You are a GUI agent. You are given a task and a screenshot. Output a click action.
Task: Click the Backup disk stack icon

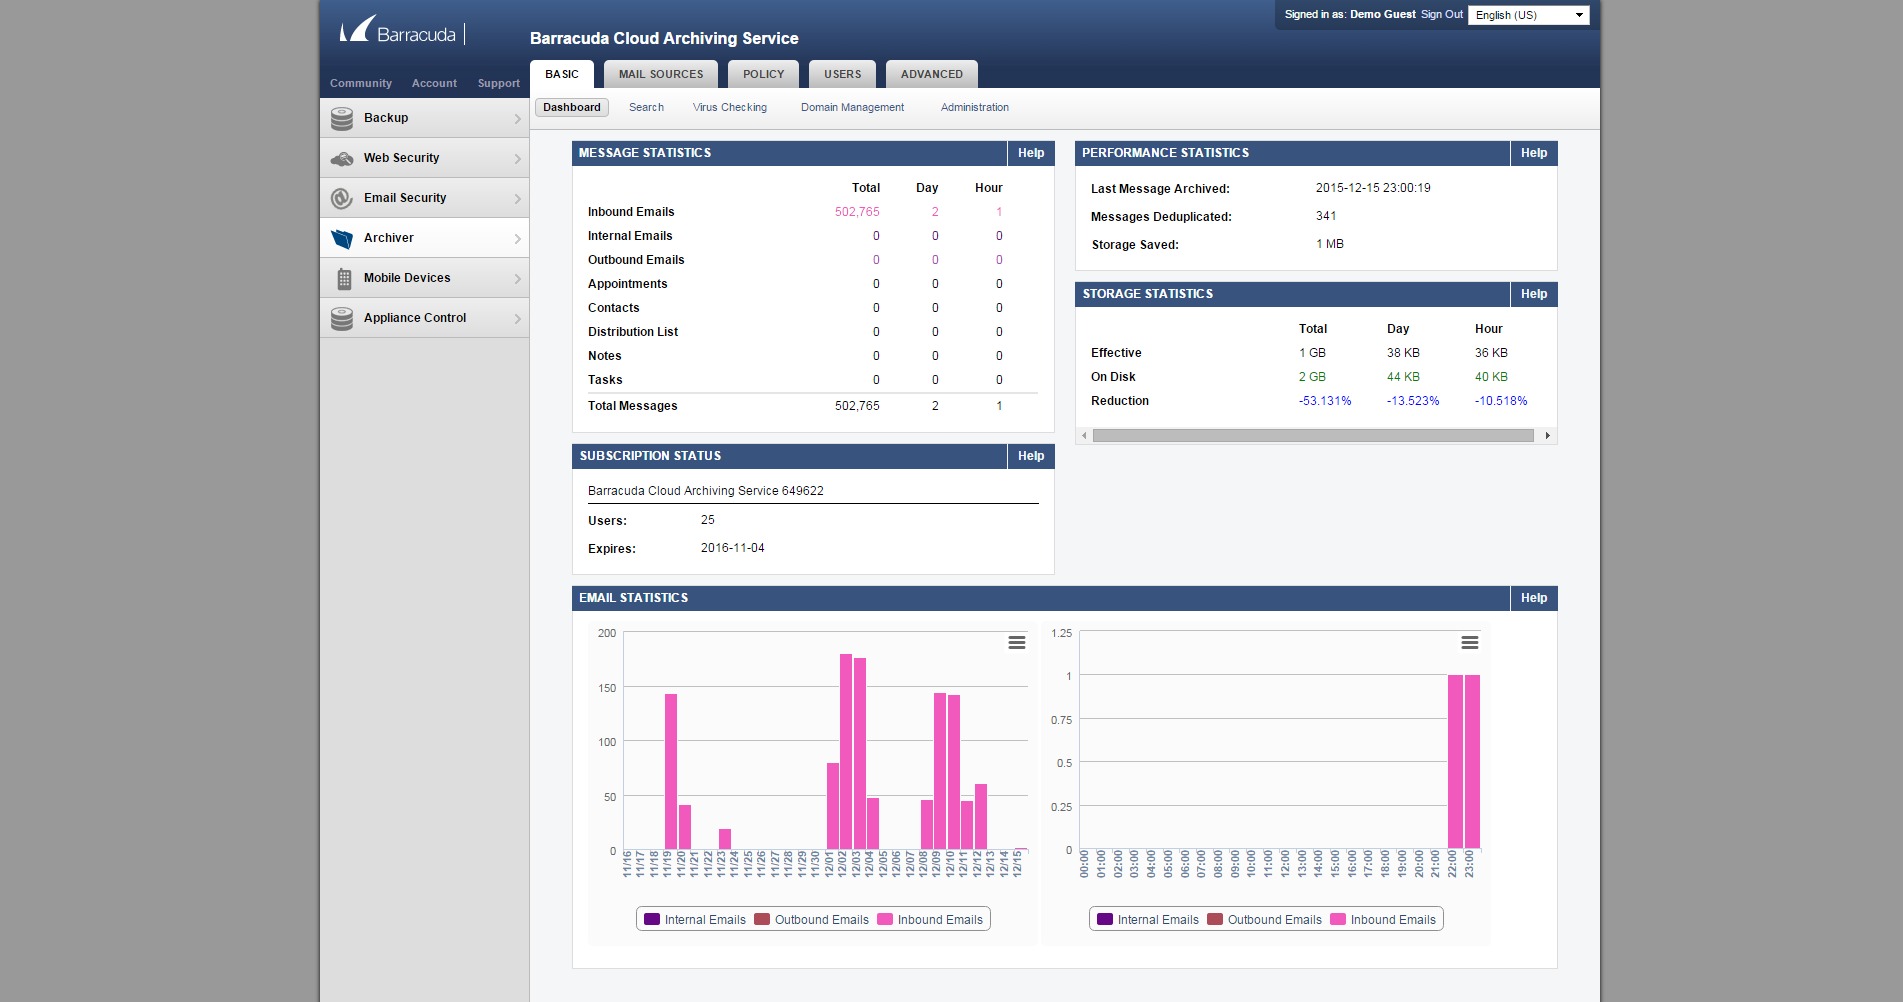click(x=342, y=118)
